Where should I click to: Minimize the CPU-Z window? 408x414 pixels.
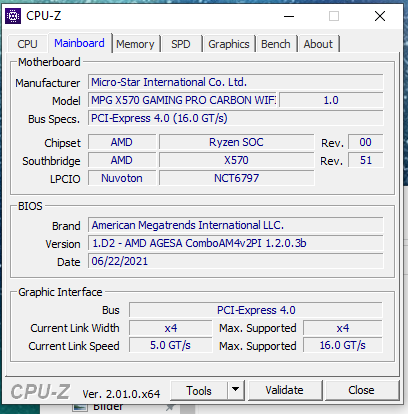(289, 16)
